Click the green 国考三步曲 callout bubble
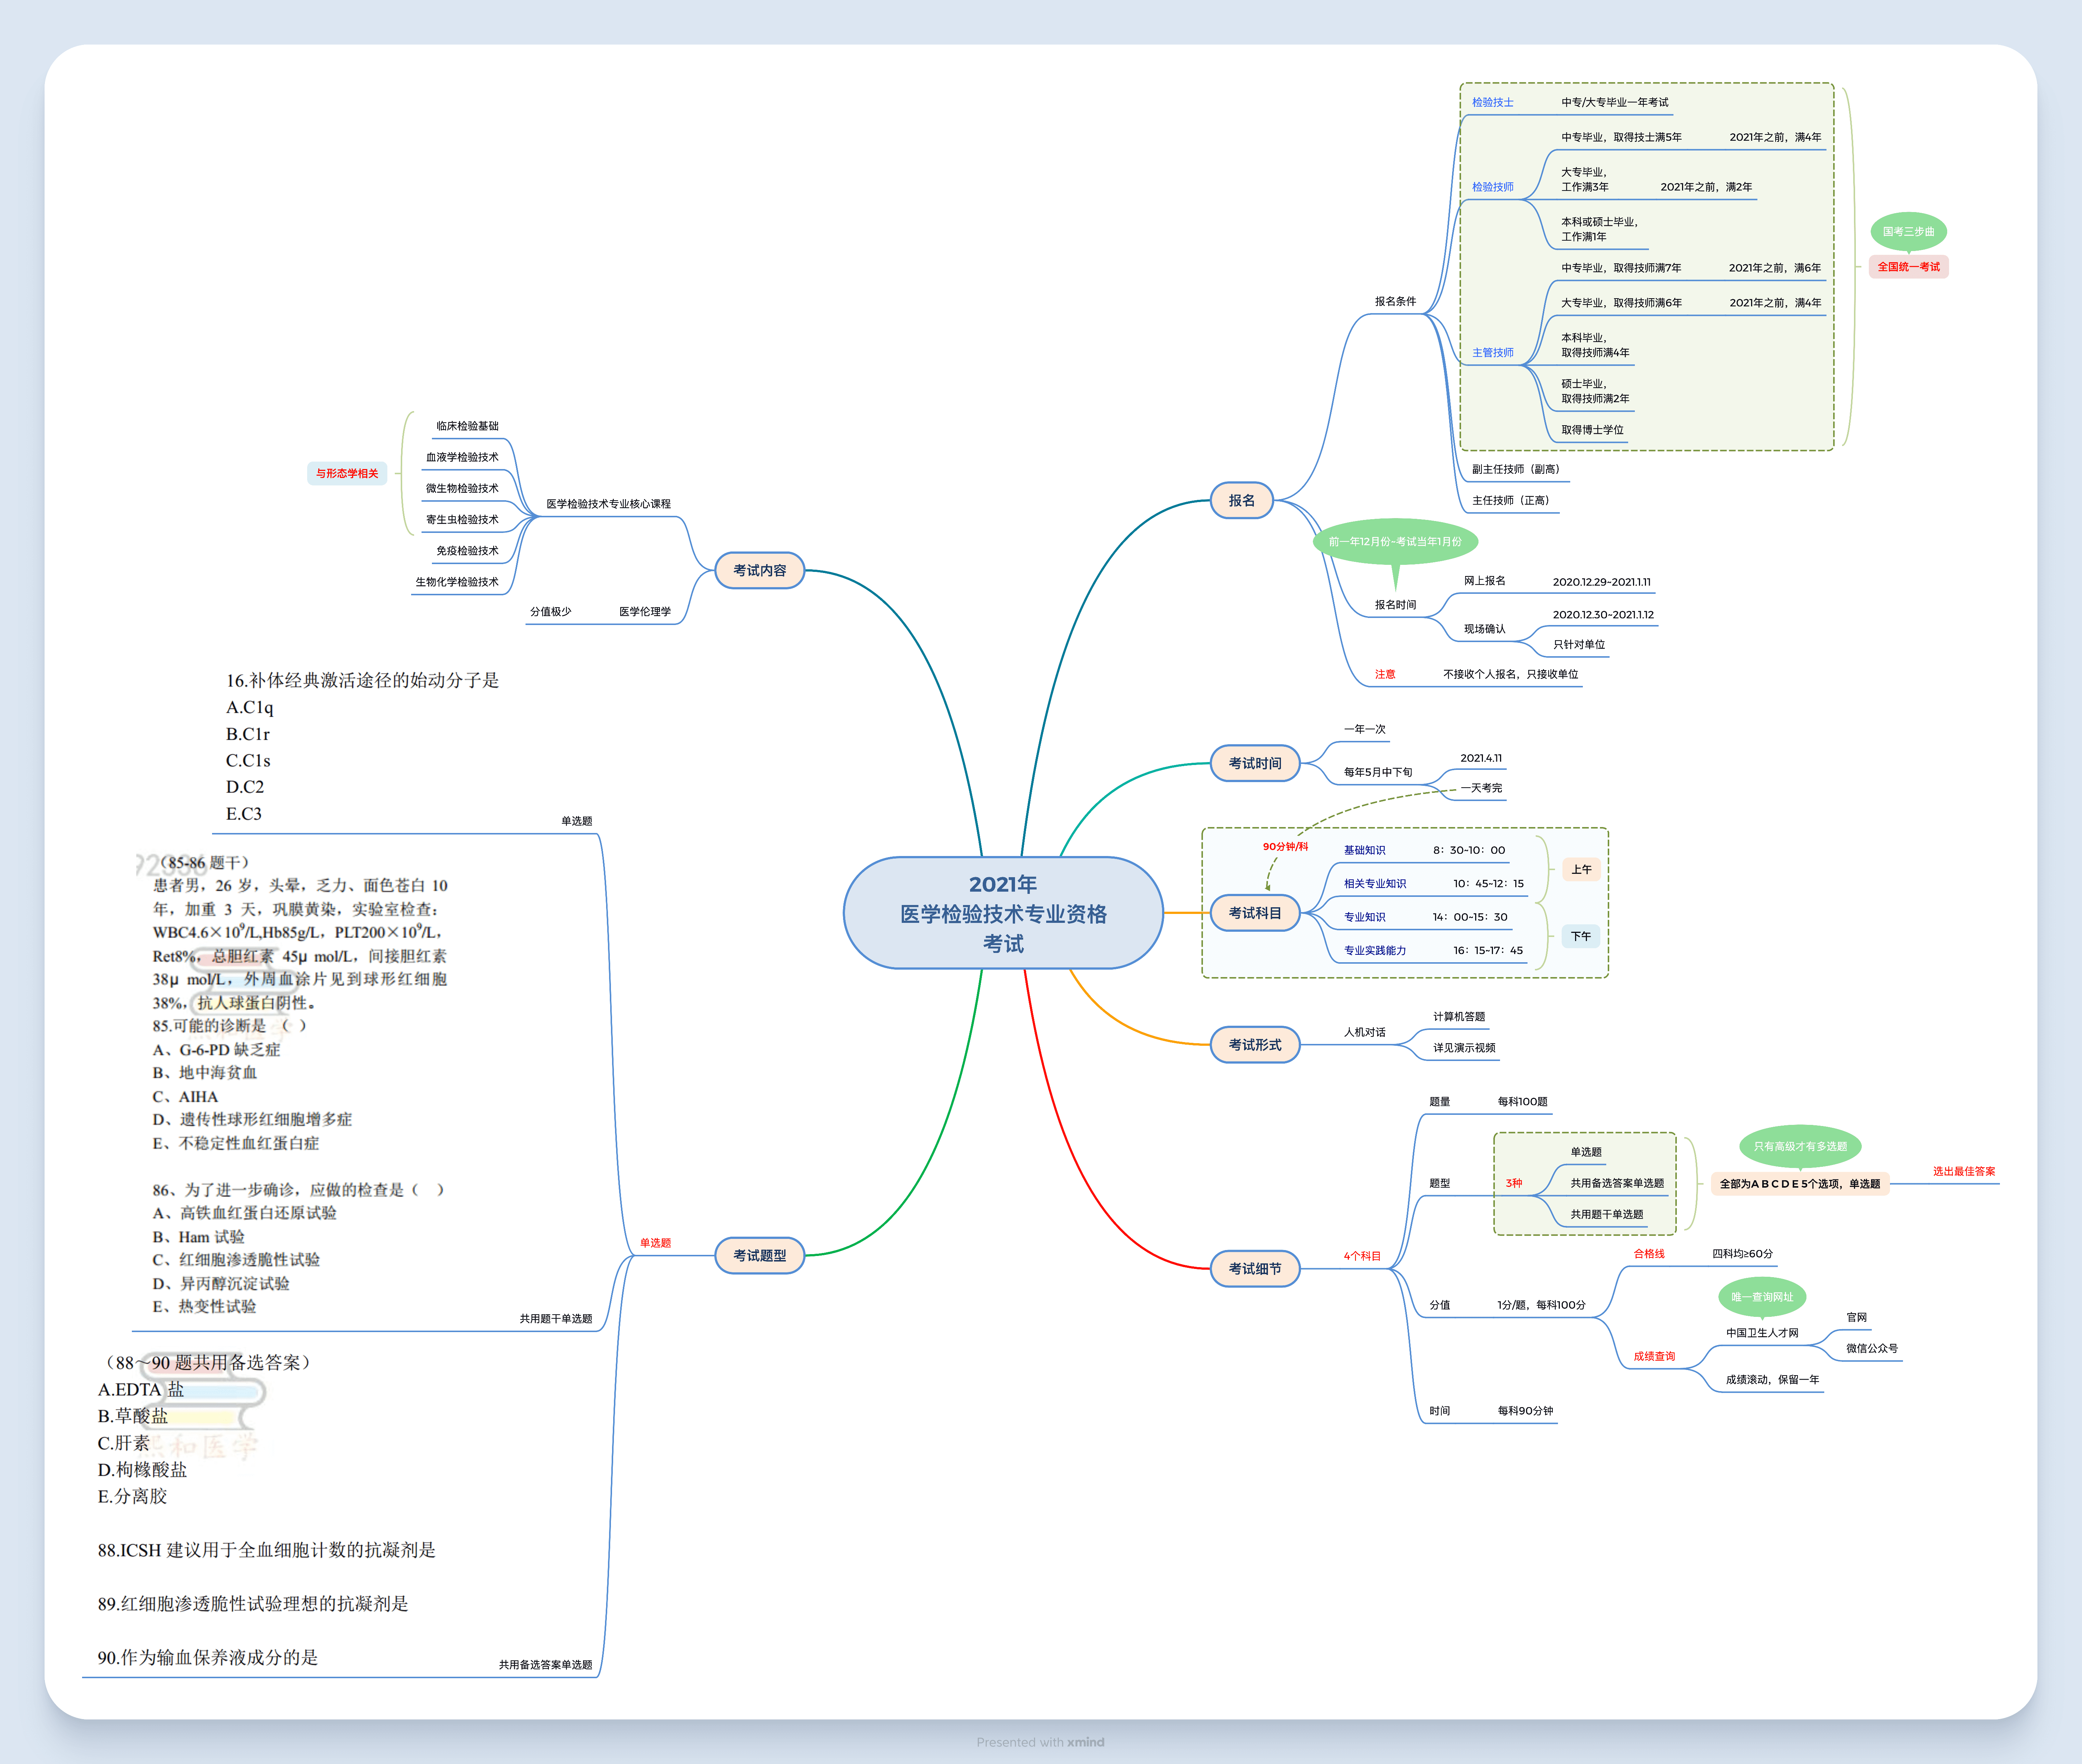This screenshot has width=2082, height=1764. [x=1908, y=231]
